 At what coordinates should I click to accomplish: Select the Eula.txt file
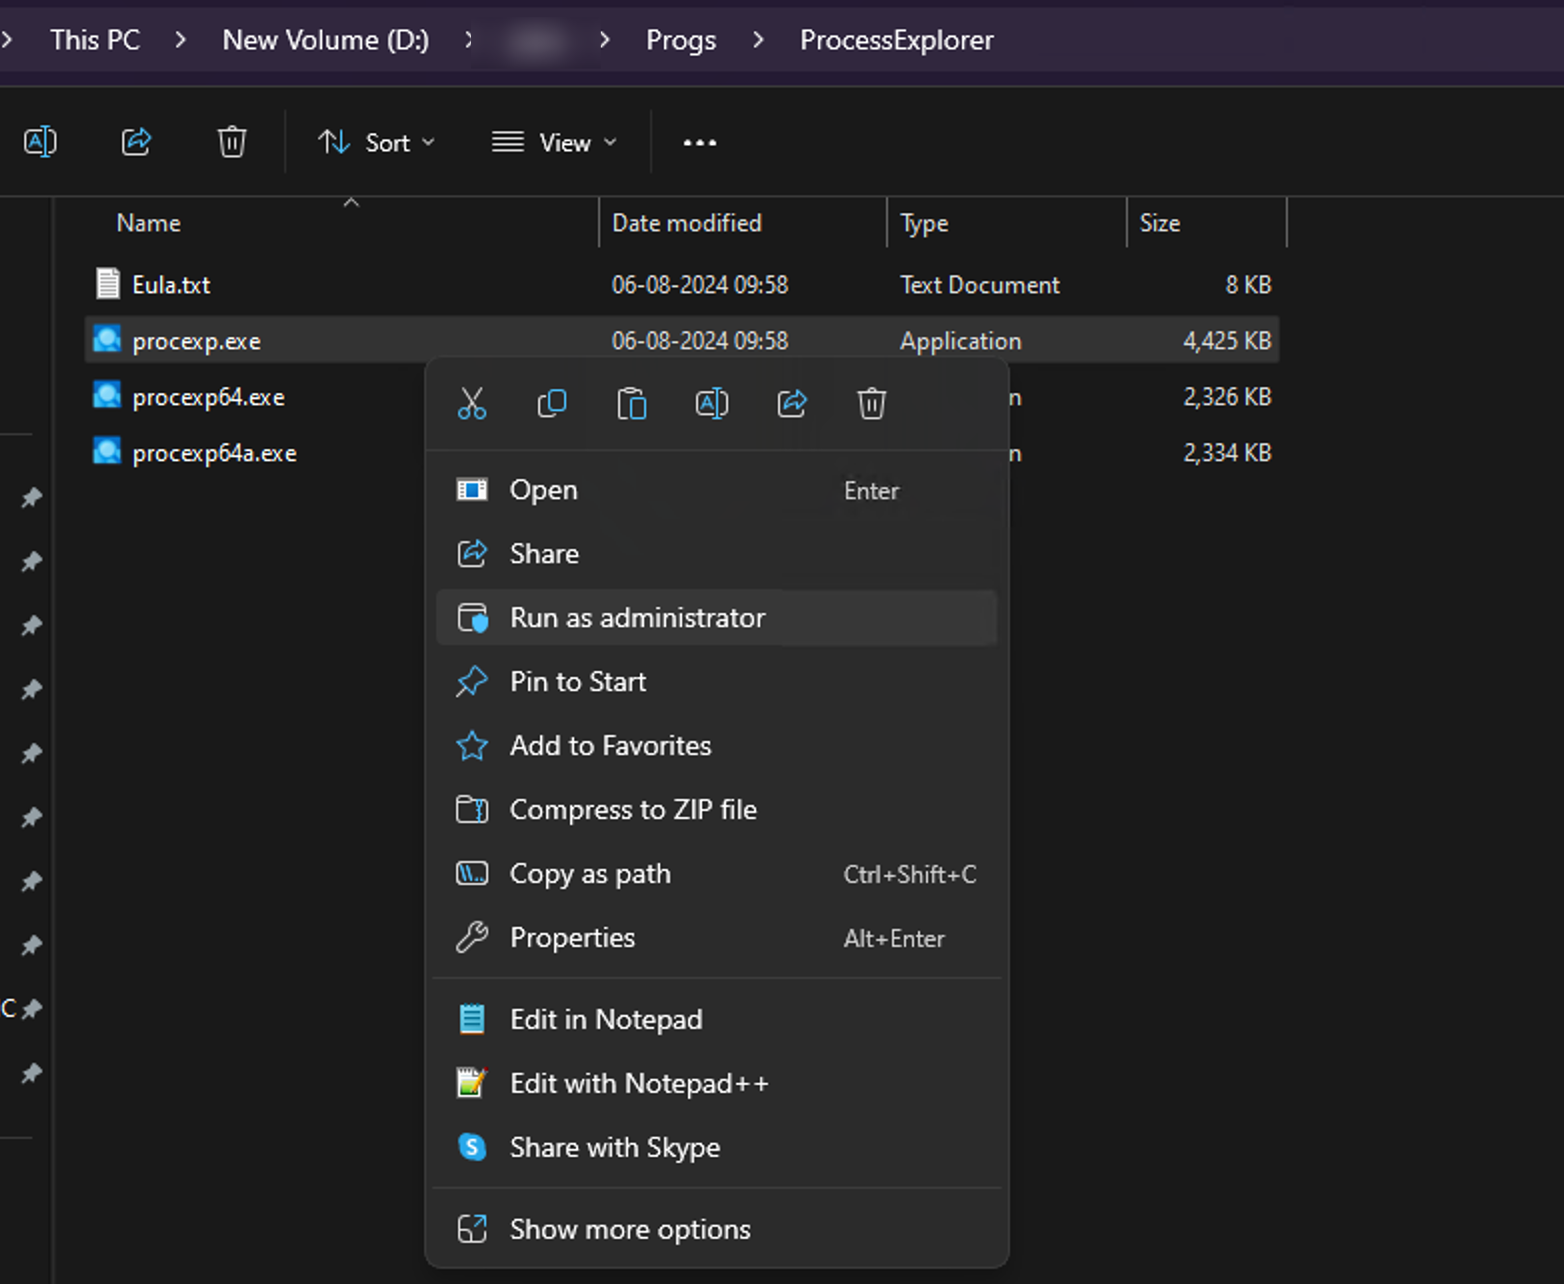point(171,285)
